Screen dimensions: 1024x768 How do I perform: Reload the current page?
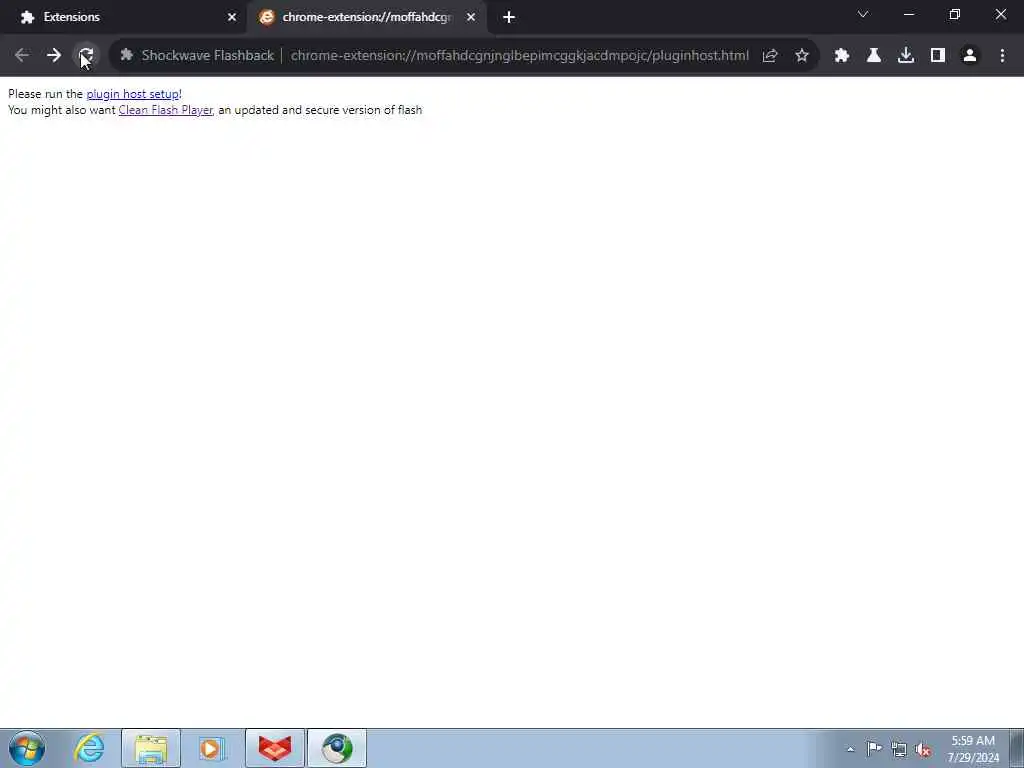coord(86,56)
